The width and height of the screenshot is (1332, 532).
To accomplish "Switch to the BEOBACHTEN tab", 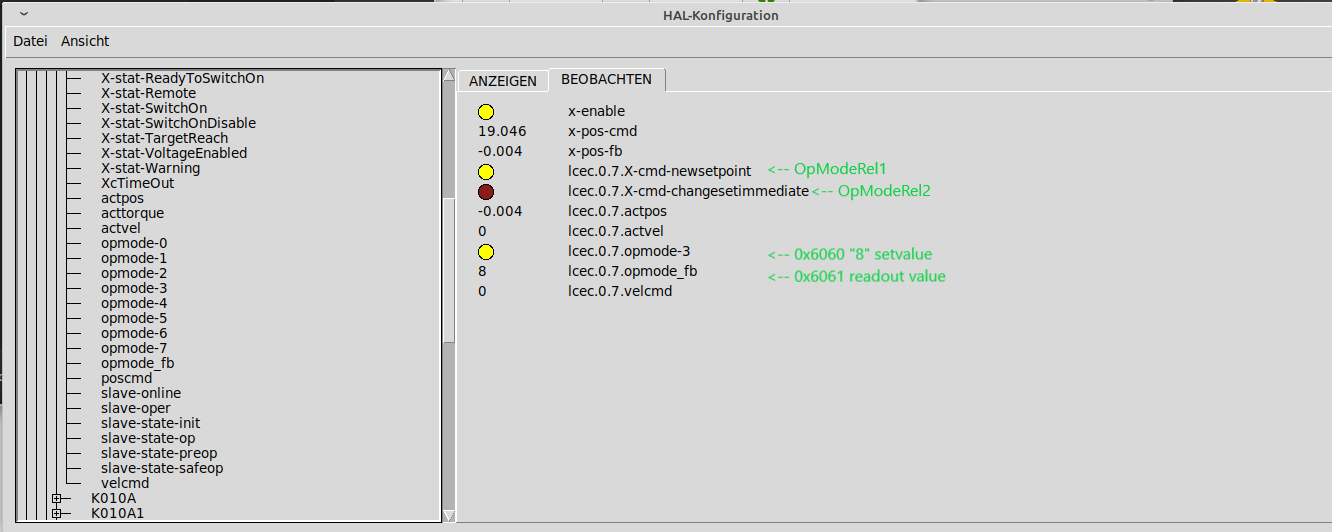I will (x=606, y=79).
